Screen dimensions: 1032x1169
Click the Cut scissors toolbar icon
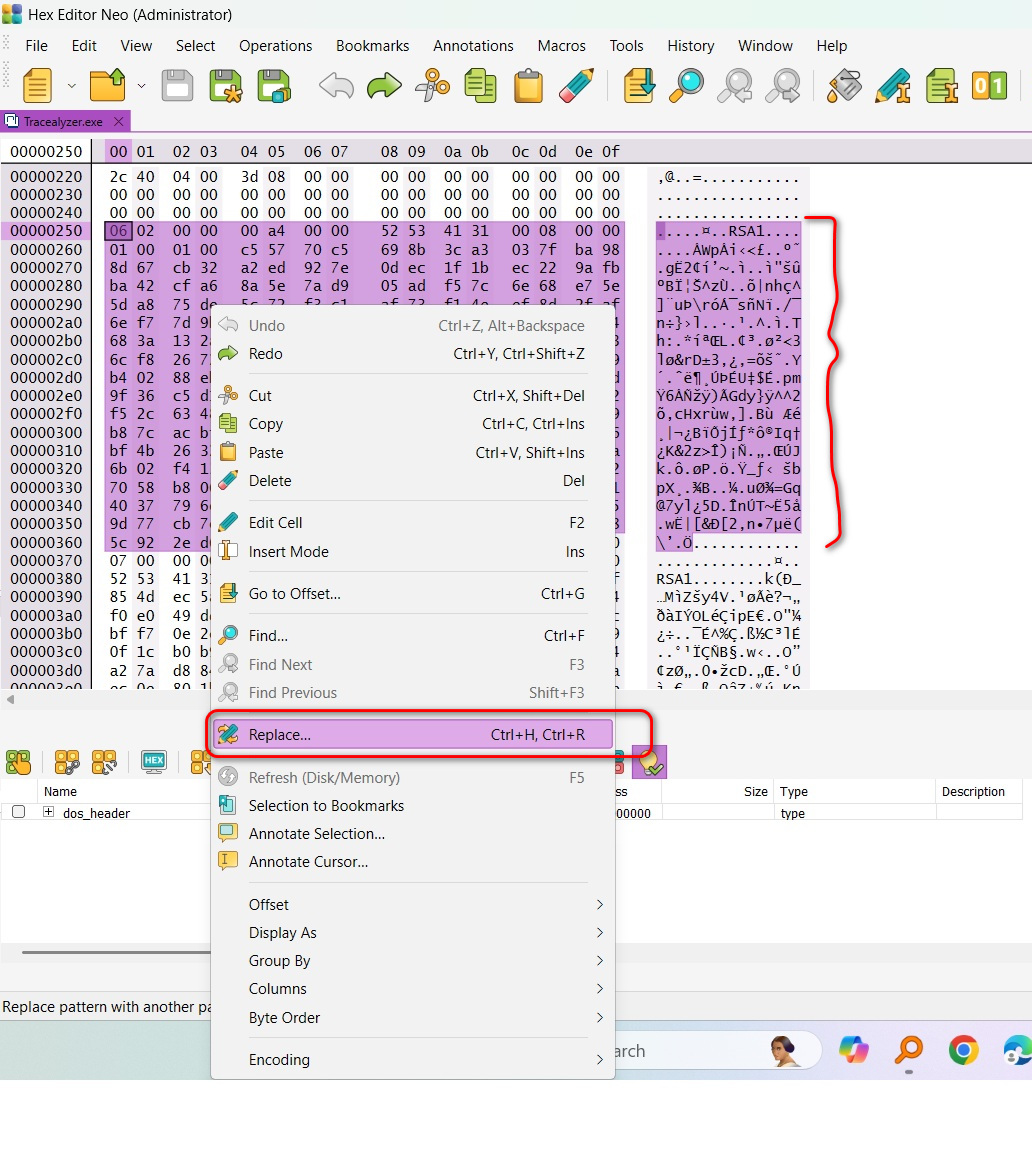(x=432, y=86)
